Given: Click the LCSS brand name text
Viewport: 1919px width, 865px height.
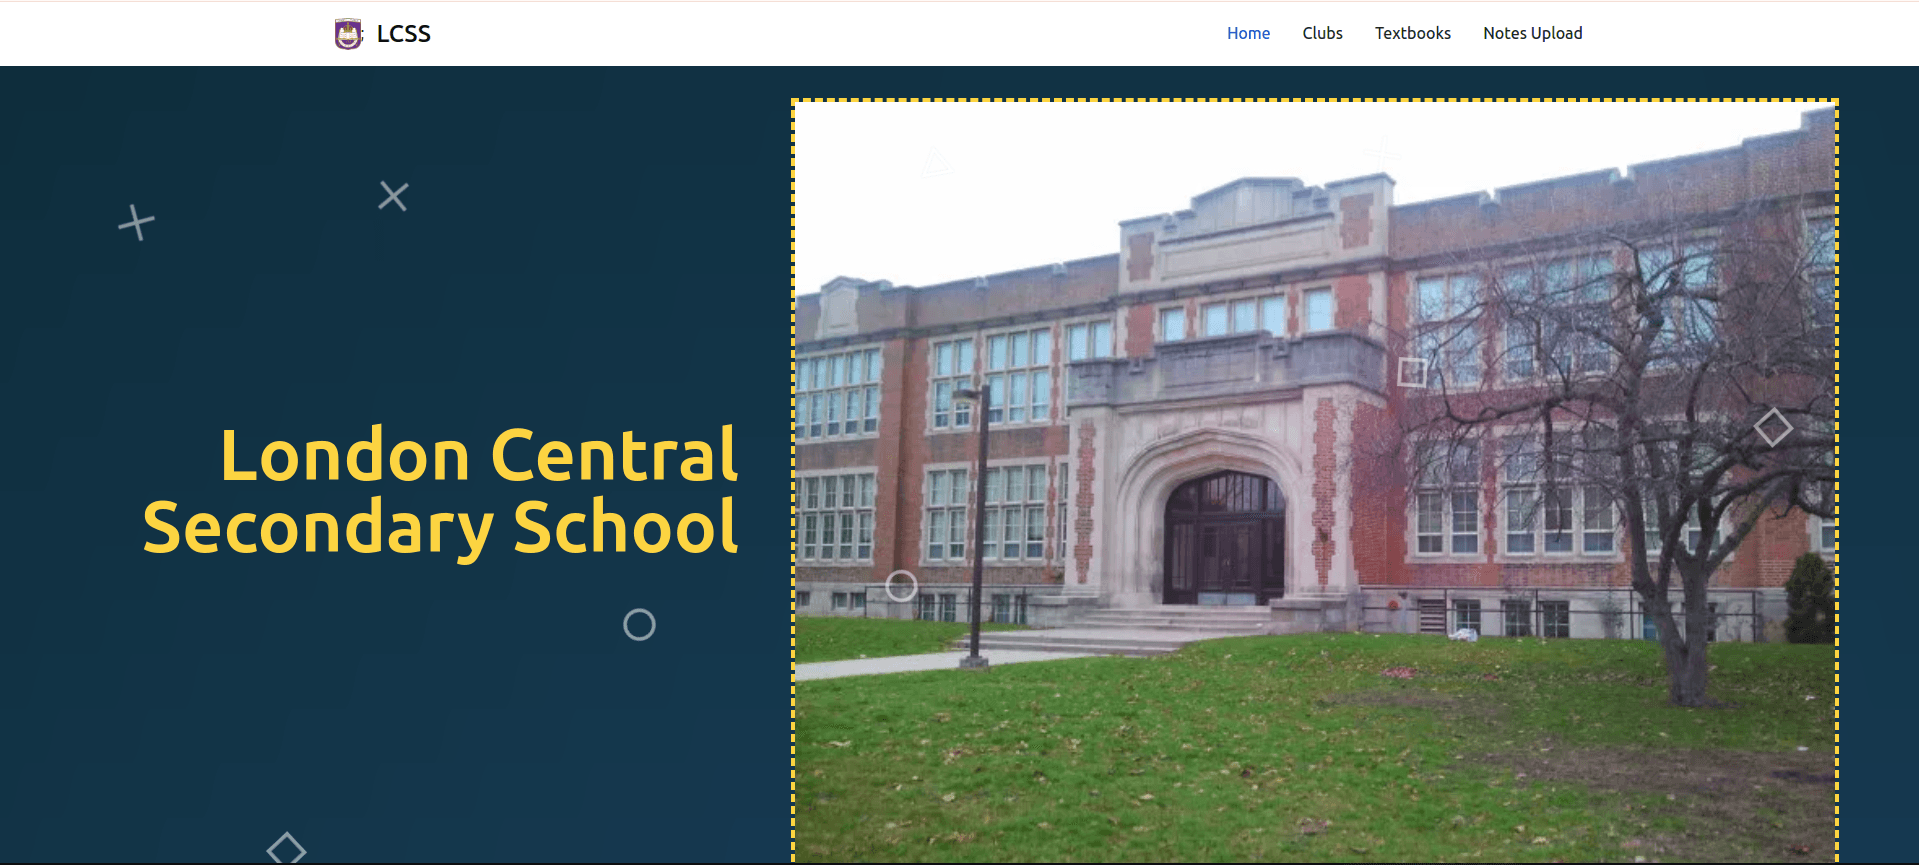Looking at the screenshot, I should tap(404, 34).
